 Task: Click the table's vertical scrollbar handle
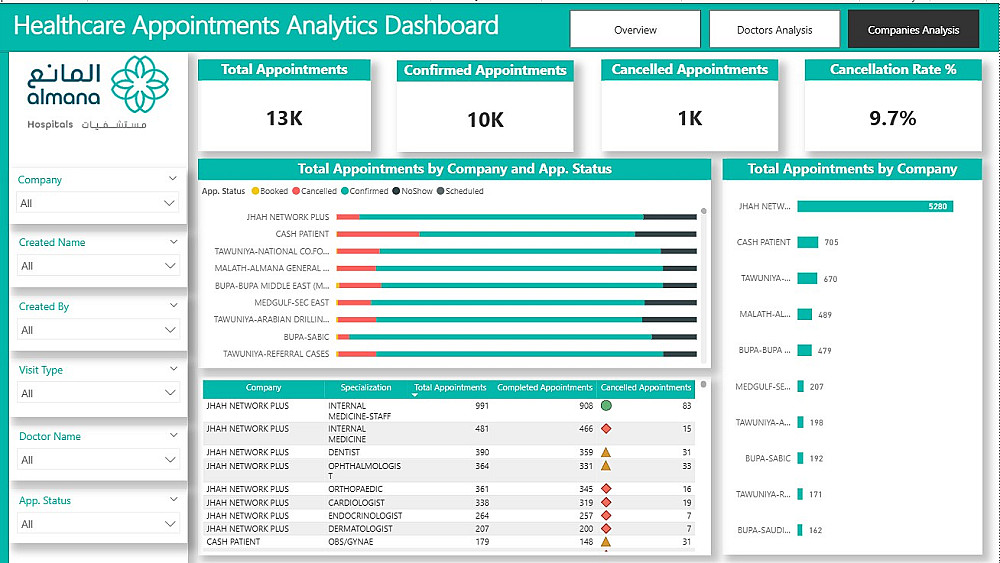point(703,384)
